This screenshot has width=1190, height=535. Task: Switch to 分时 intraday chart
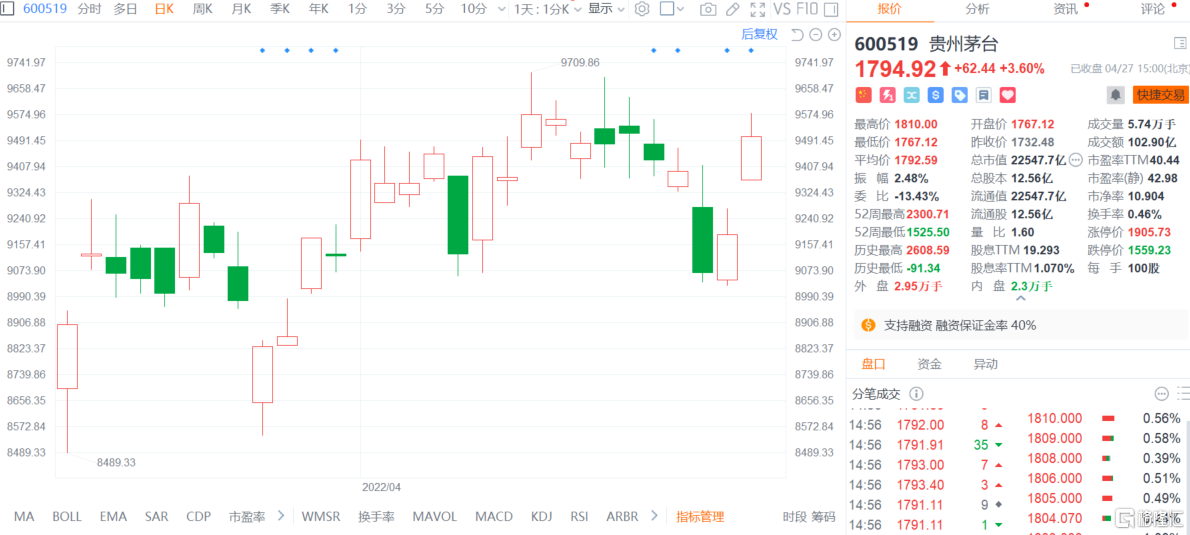[x=88, y=9]
